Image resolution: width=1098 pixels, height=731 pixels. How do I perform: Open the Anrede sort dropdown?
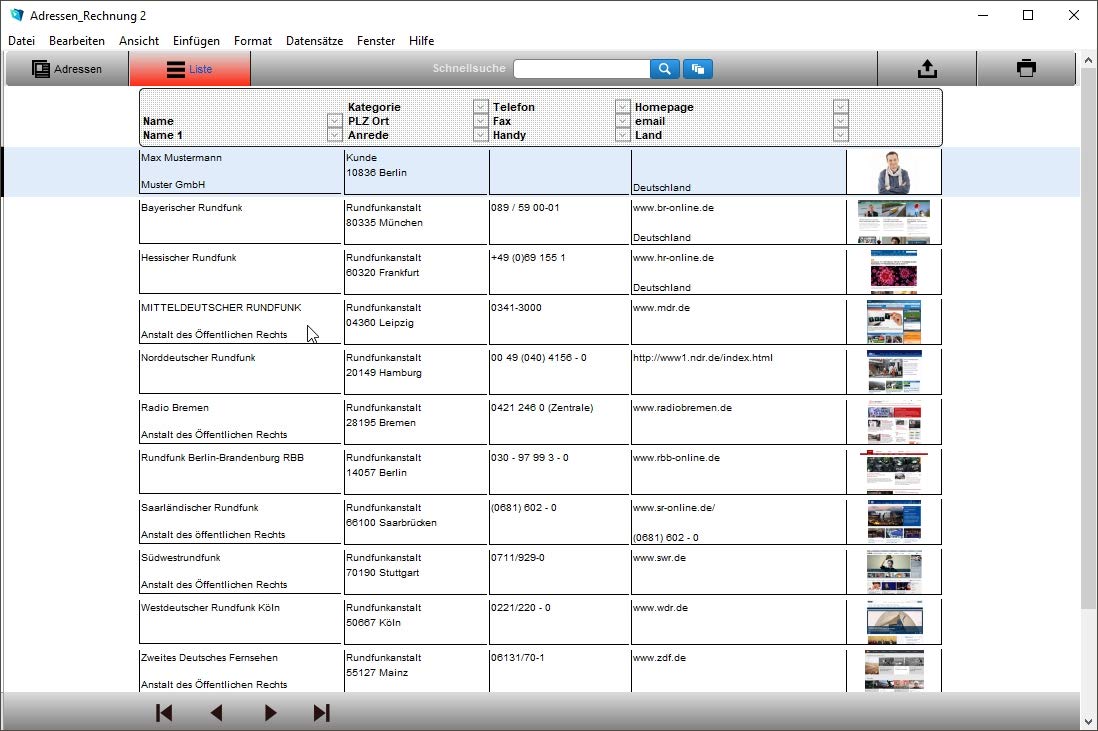pos(480,134)
